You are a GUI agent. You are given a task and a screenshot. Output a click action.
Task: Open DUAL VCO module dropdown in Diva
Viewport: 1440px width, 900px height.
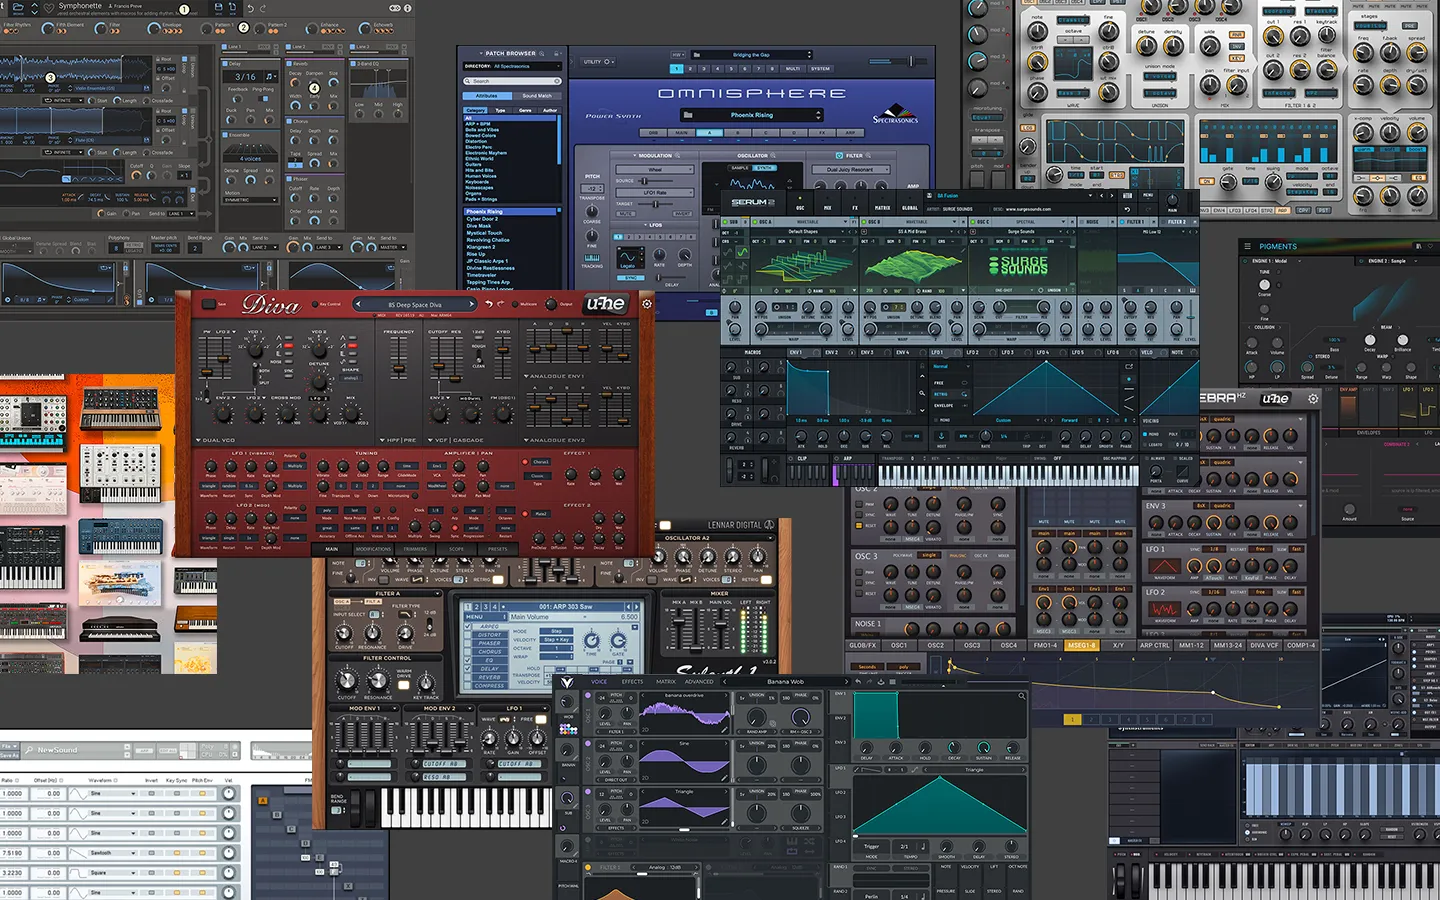(x=215, y=440)
